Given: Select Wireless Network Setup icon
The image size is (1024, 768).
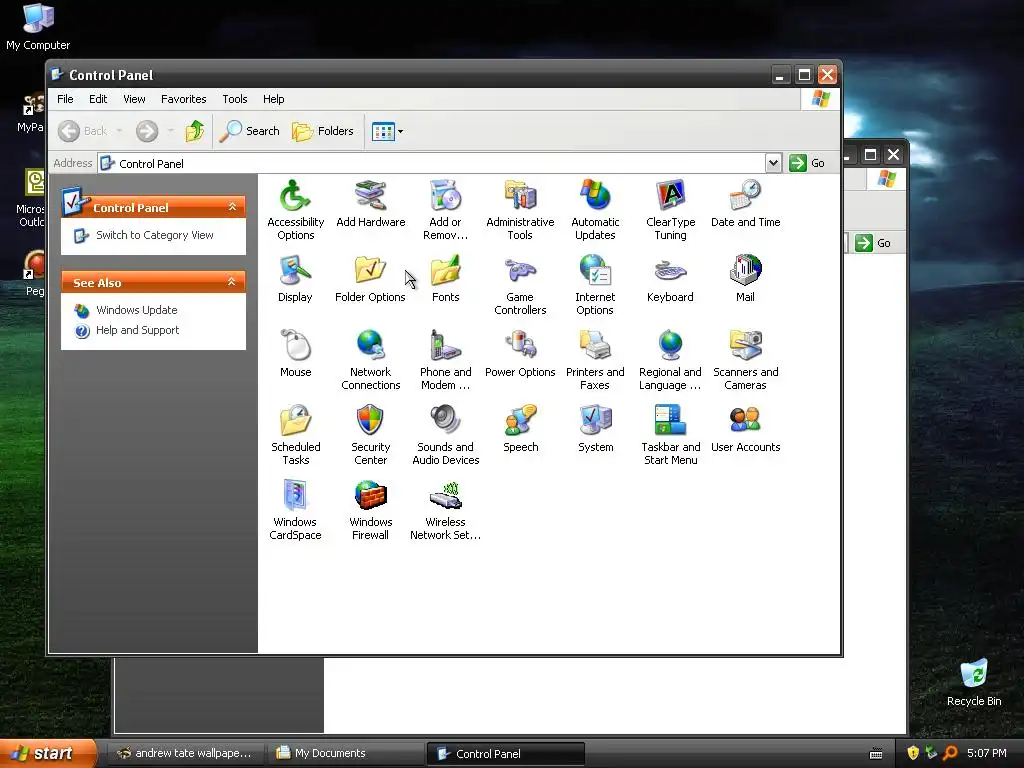Looking at the screenshot, I should 445,496.
